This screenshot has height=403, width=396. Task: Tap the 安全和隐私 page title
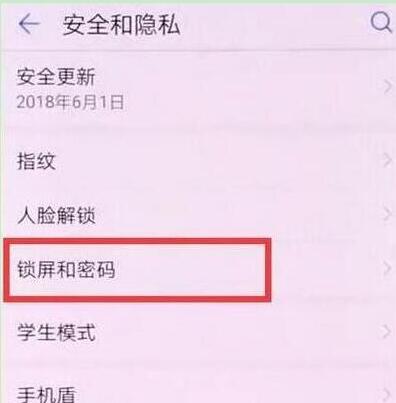click(x=122, y=25)
